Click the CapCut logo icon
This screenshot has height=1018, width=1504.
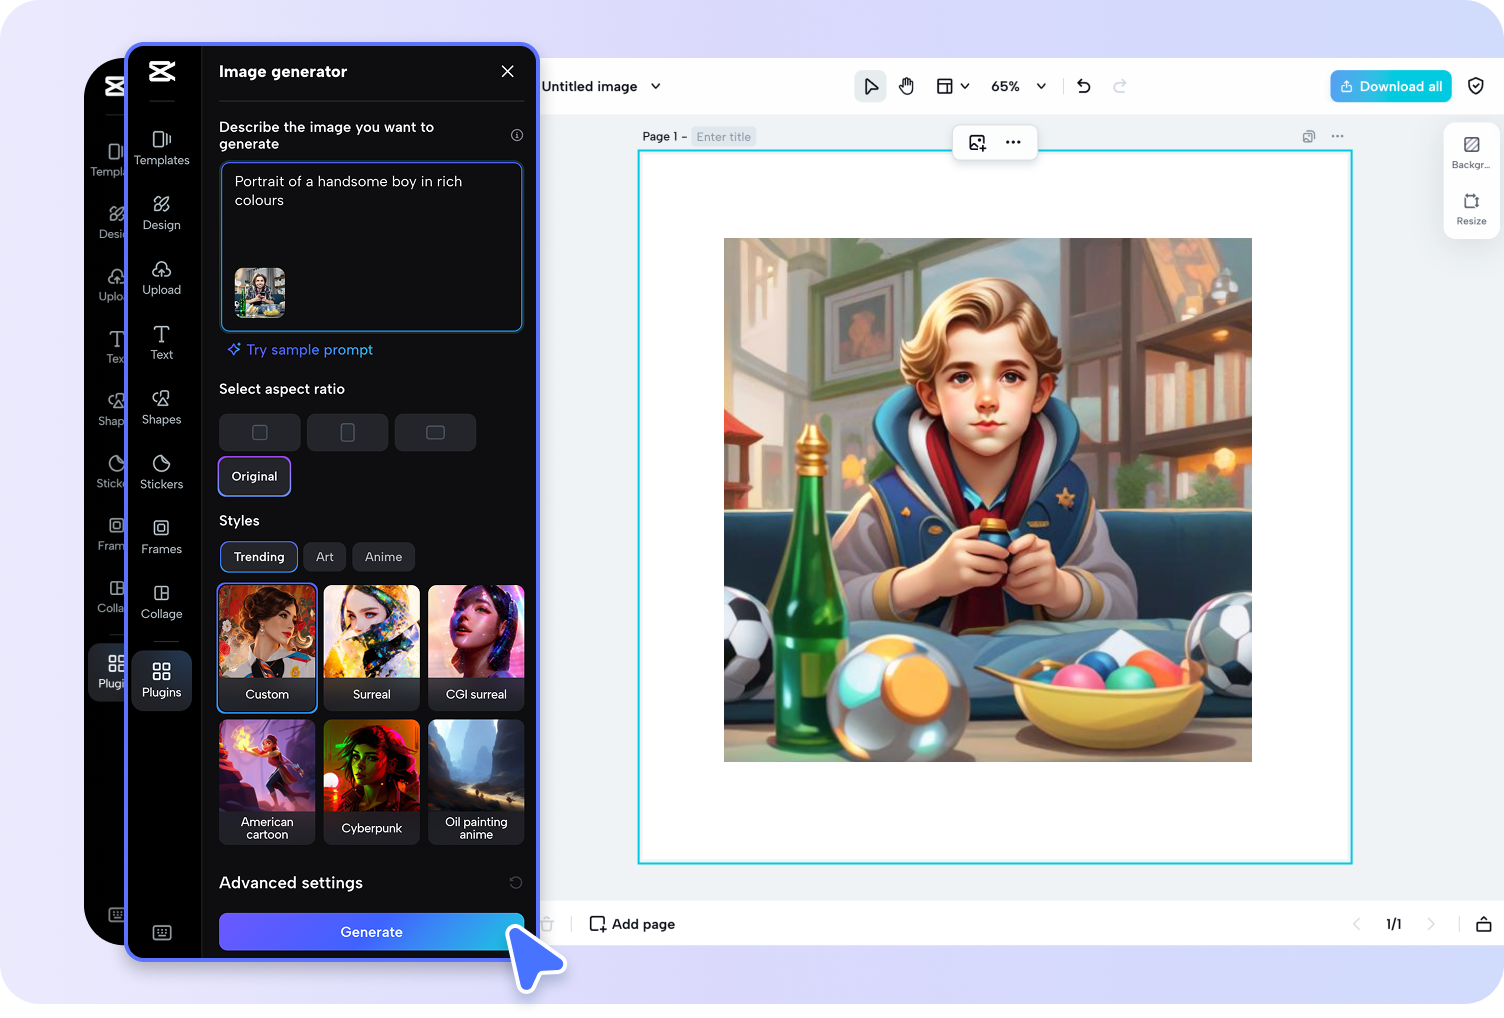162,71
